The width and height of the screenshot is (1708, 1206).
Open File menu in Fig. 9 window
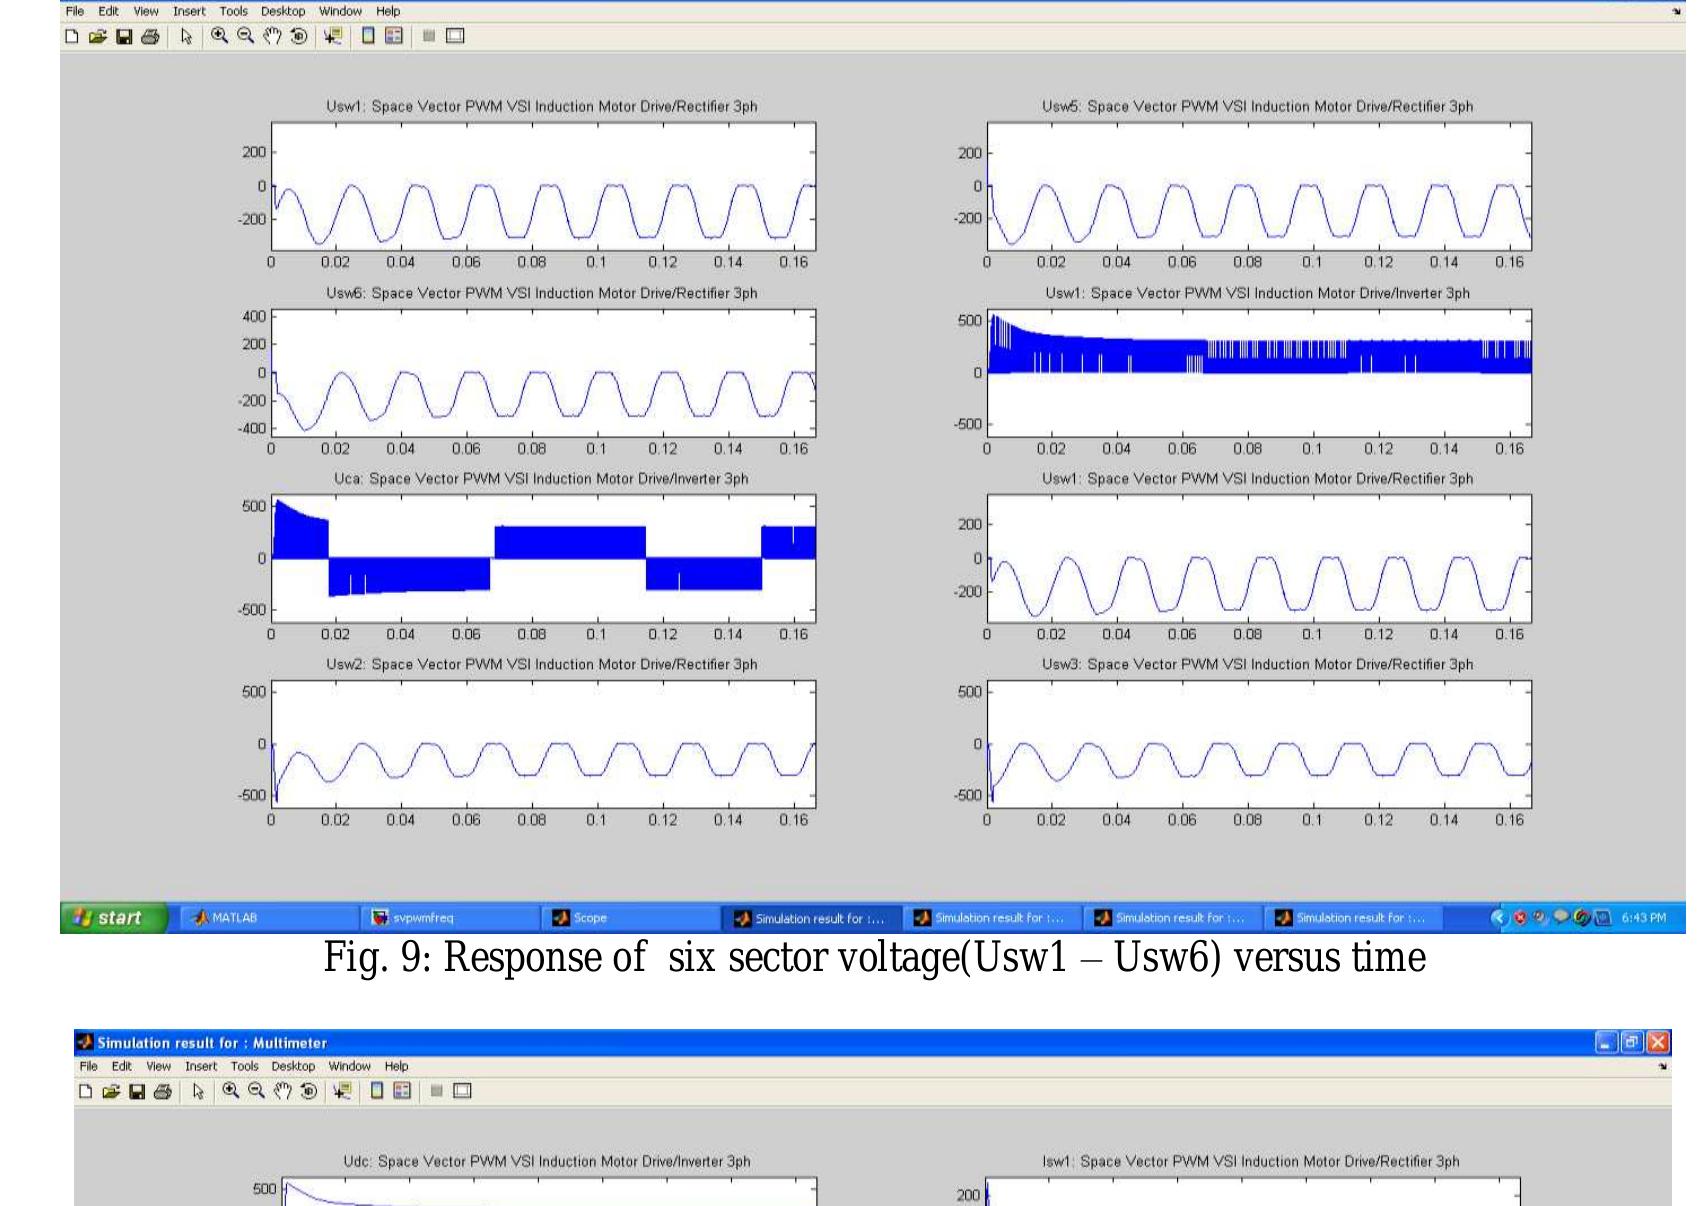[75, 12]
